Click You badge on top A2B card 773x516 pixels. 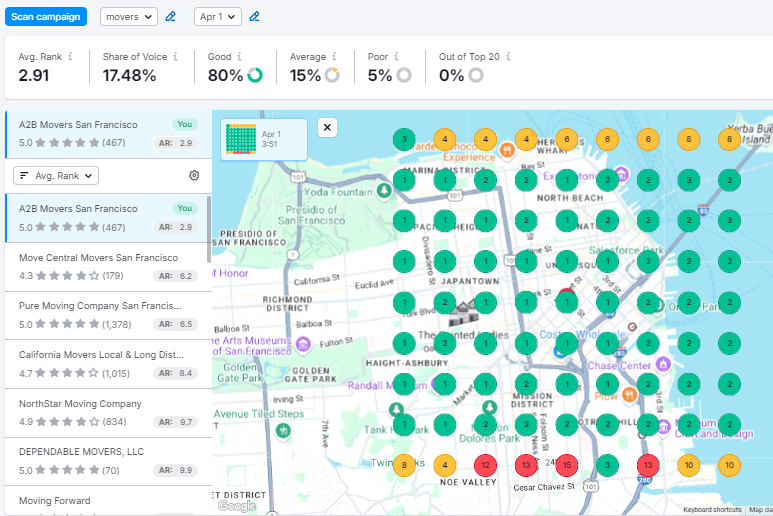pos(185,124)
